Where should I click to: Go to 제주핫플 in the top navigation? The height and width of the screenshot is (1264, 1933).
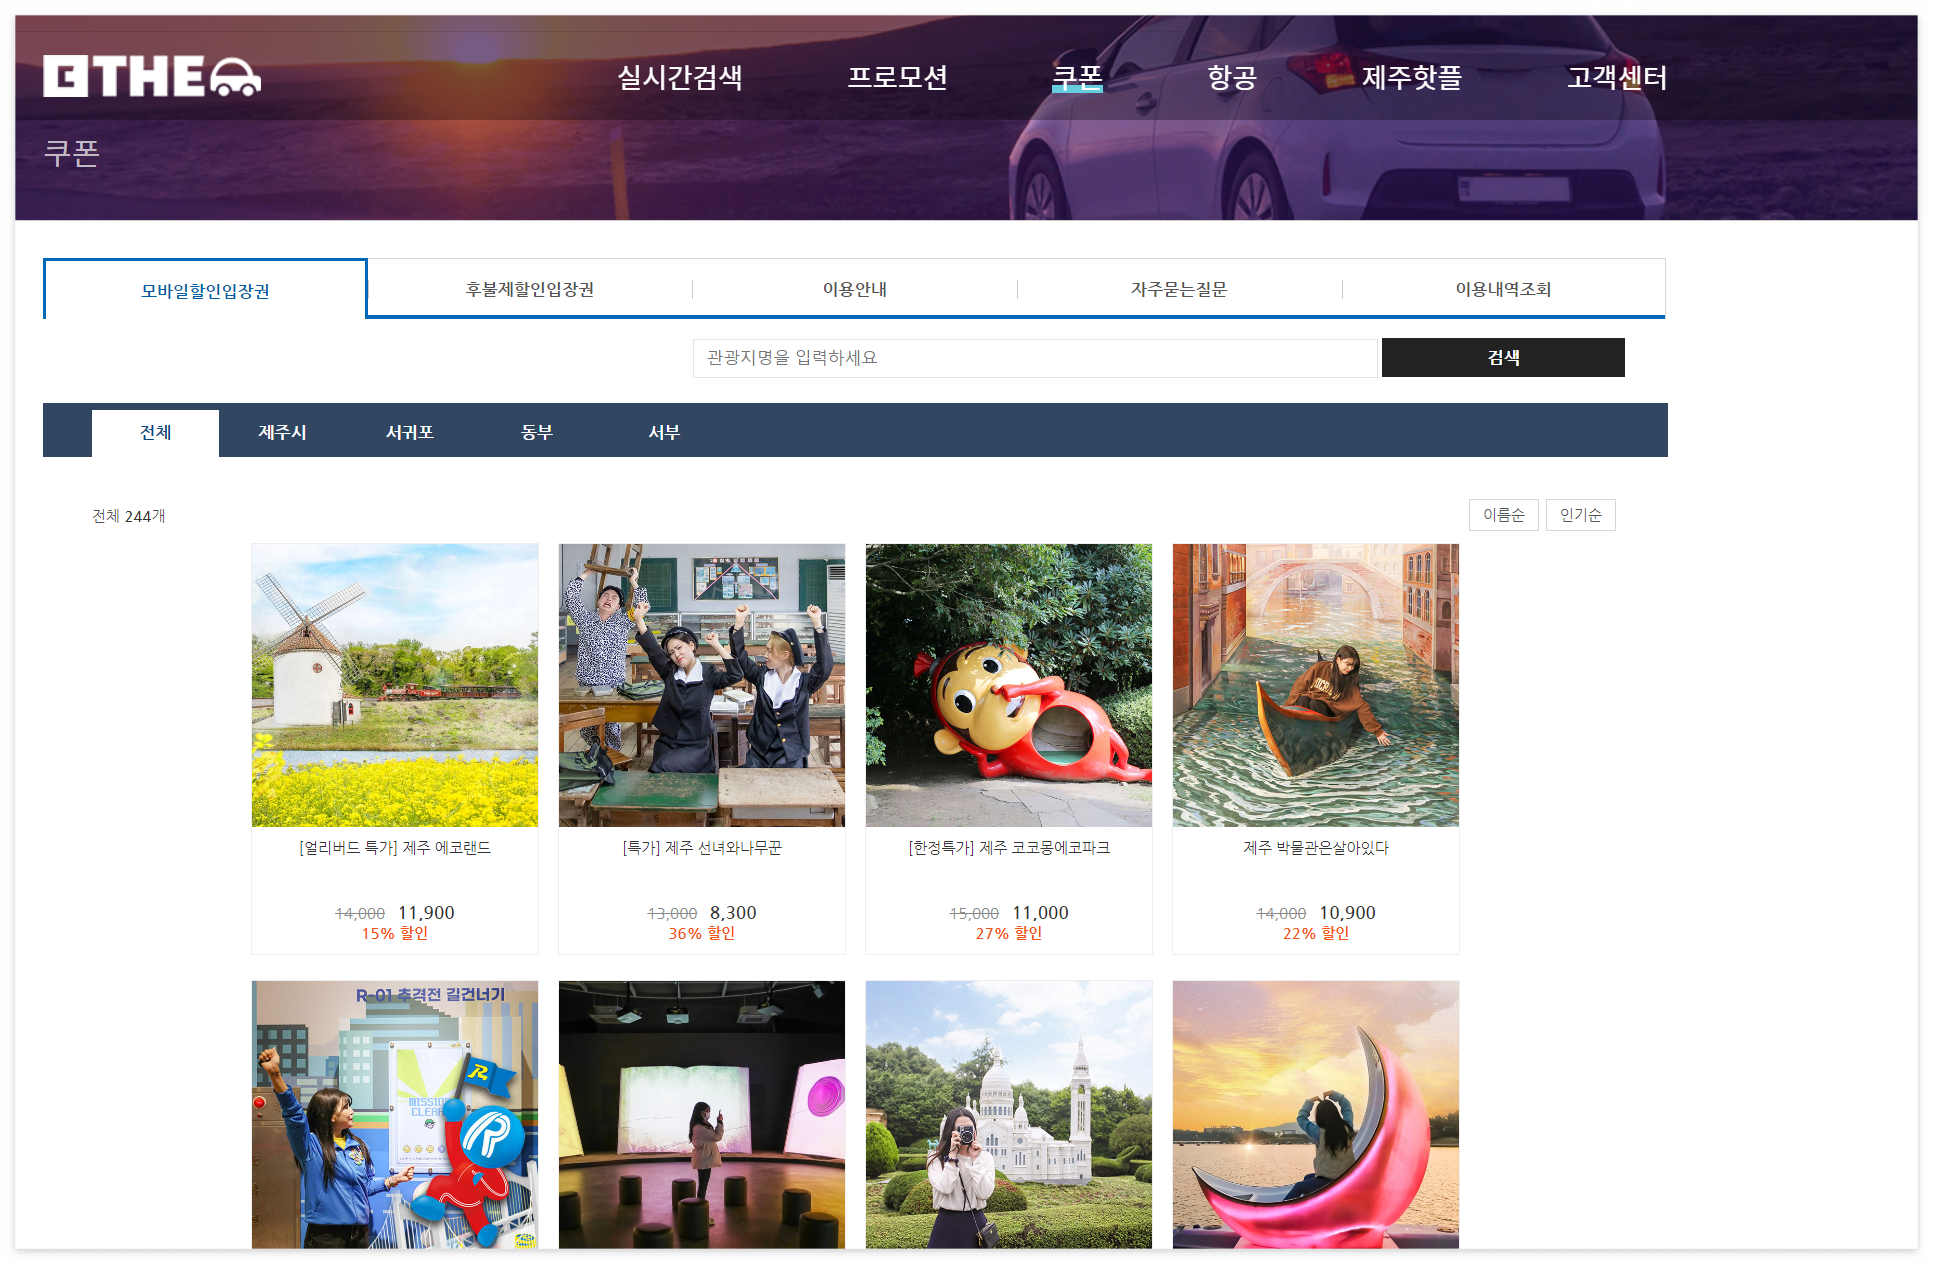tap(1411, 77)
